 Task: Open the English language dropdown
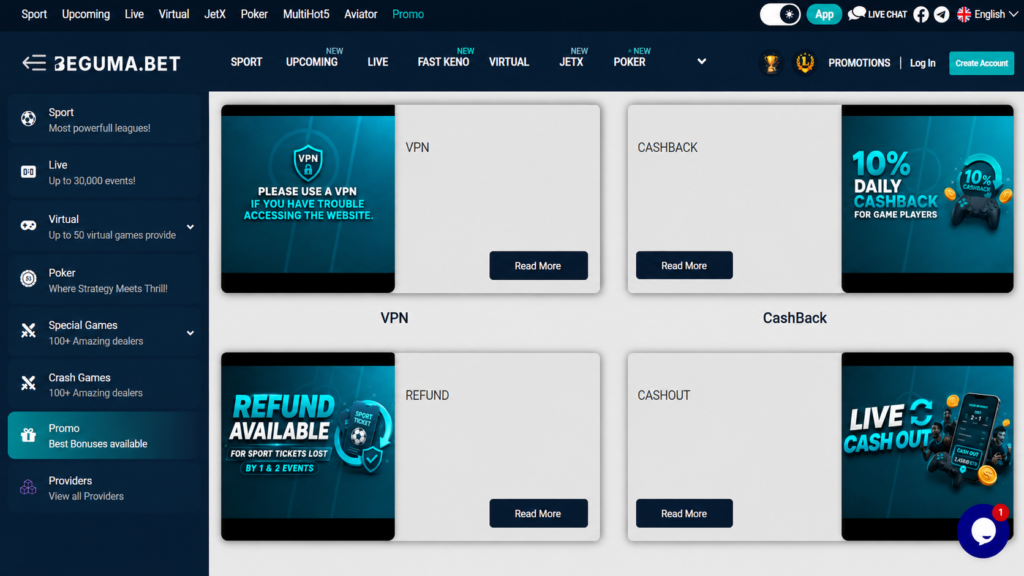coord(987,14)
